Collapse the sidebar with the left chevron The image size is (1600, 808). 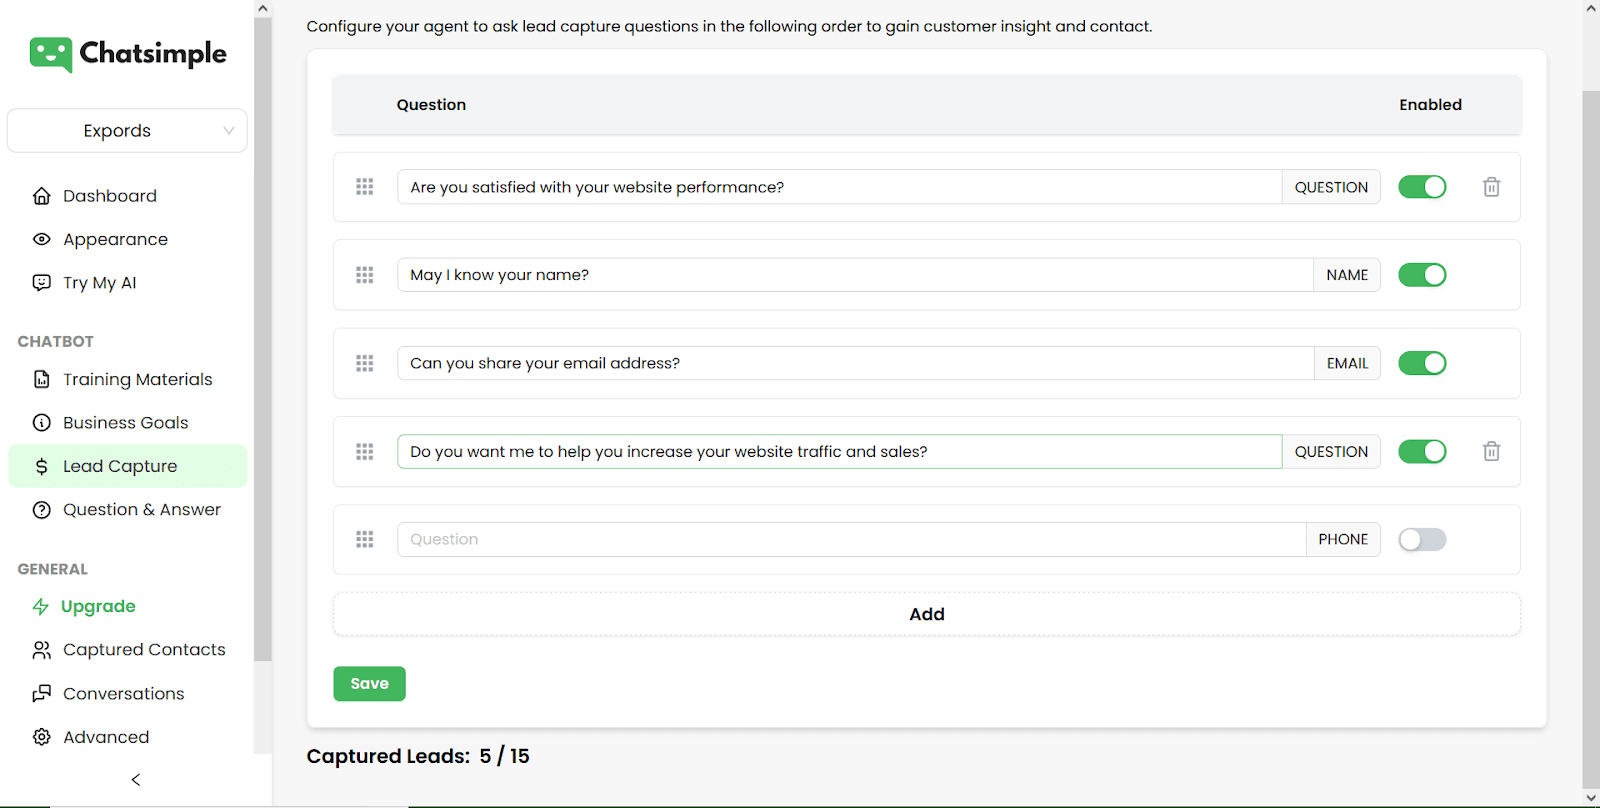click(136, 779)
